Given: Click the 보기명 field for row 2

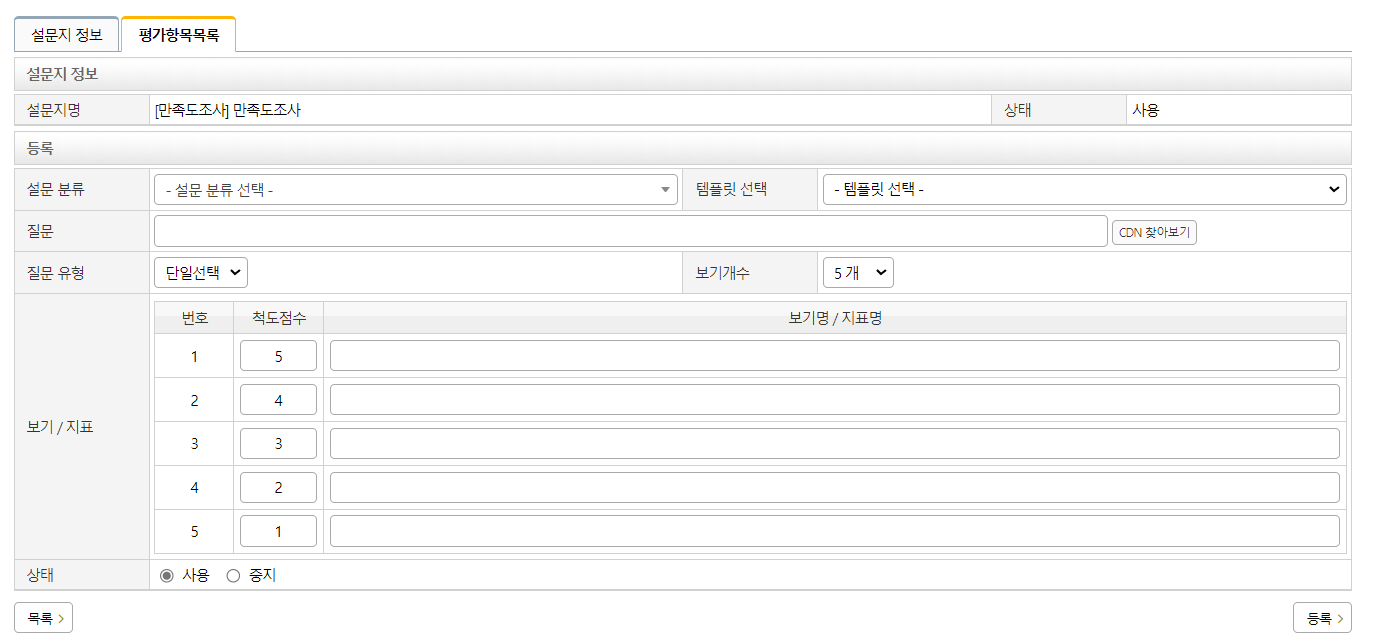Looking at the screenshot, I should [834, 400].
